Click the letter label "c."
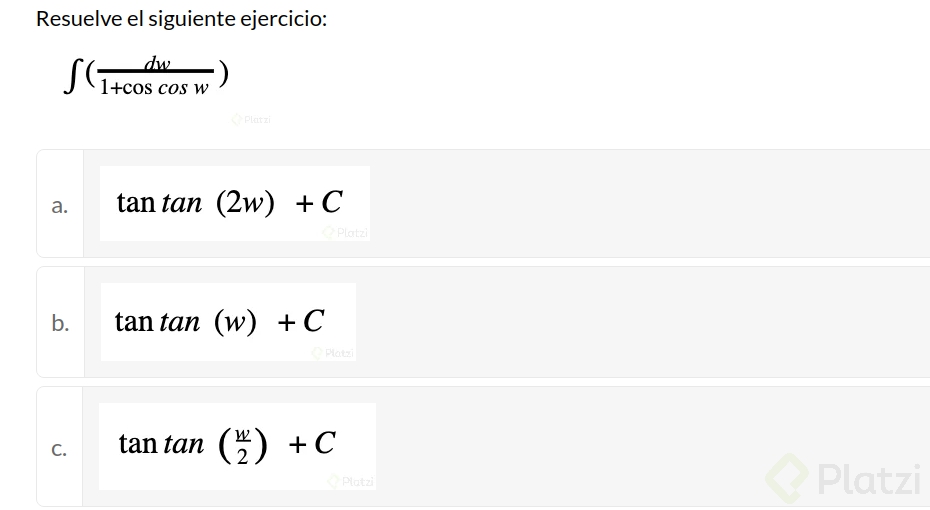 click(60, 449)
